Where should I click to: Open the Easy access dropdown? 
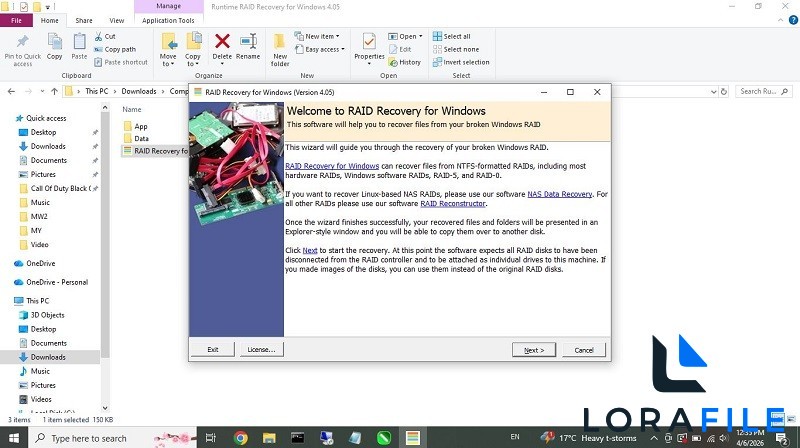[x=319, y=49]
